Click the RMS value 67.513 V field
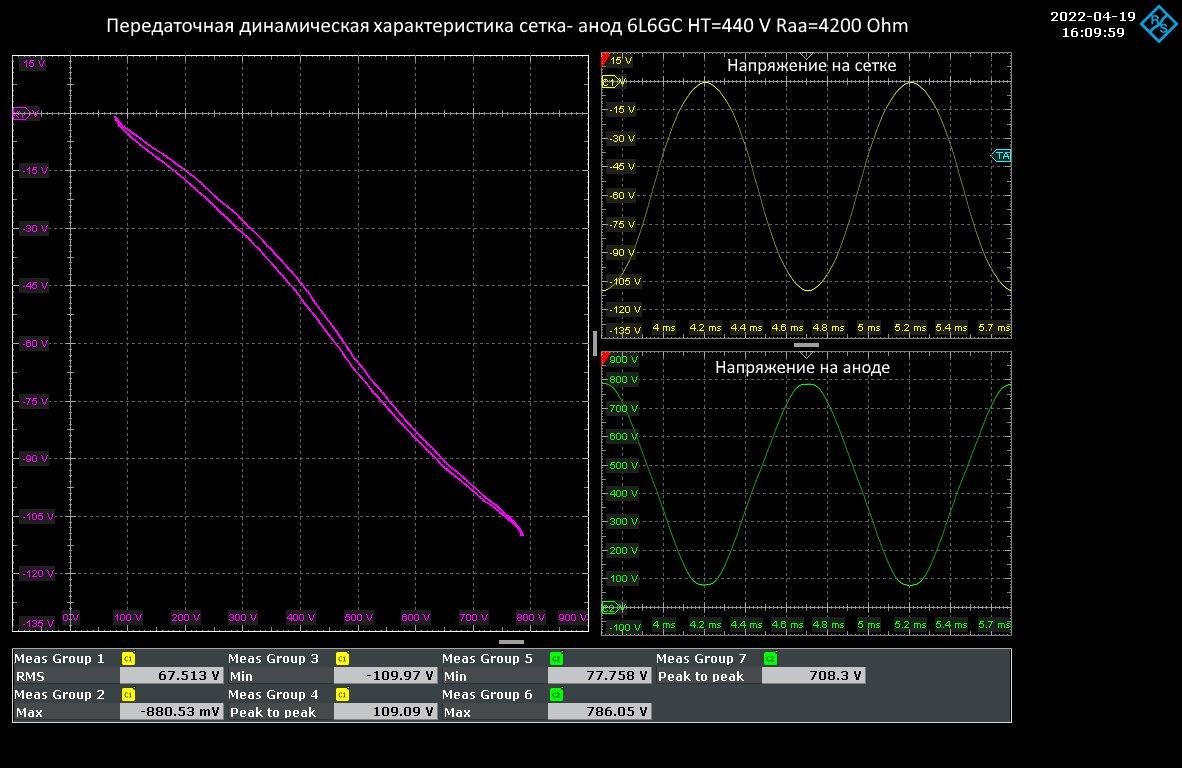 (x=172, y=676)
